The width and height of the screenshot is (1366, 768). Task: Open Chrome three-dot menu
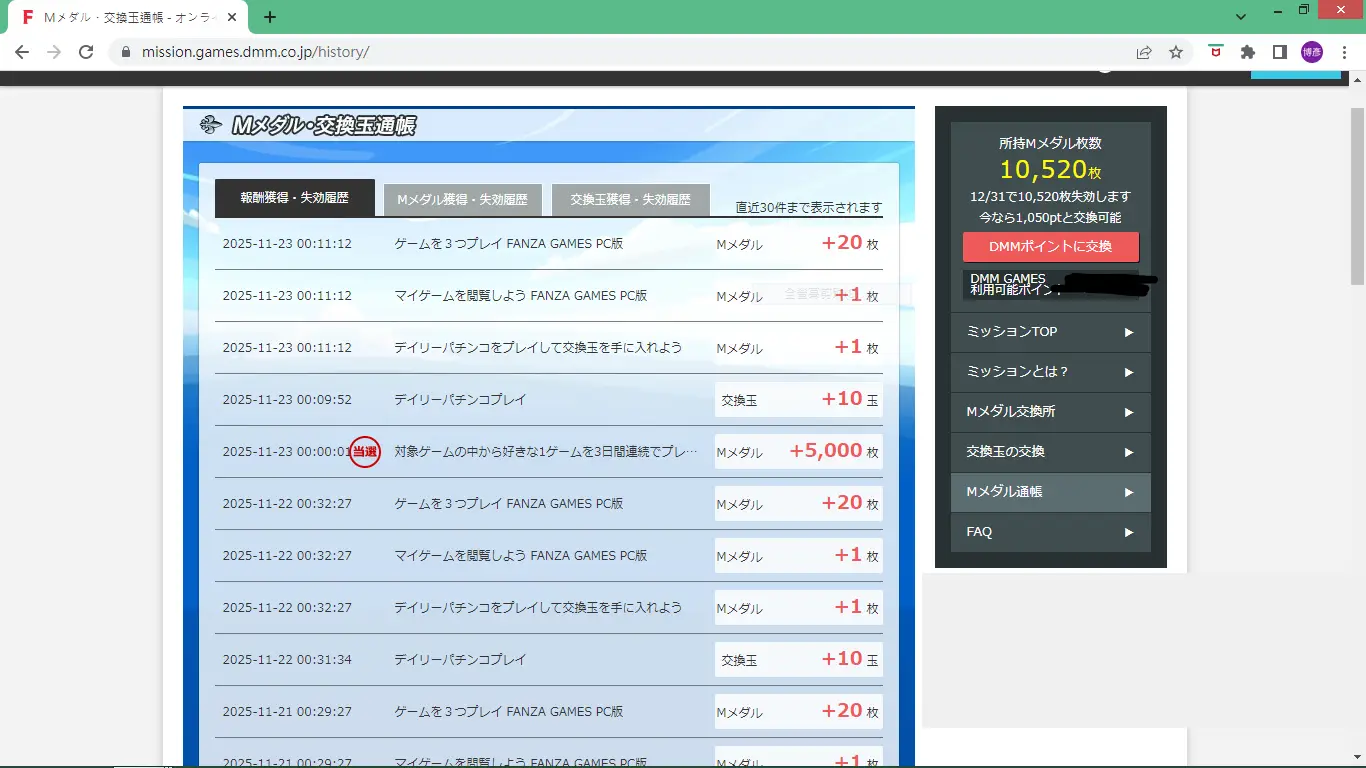coord(1343,52)
